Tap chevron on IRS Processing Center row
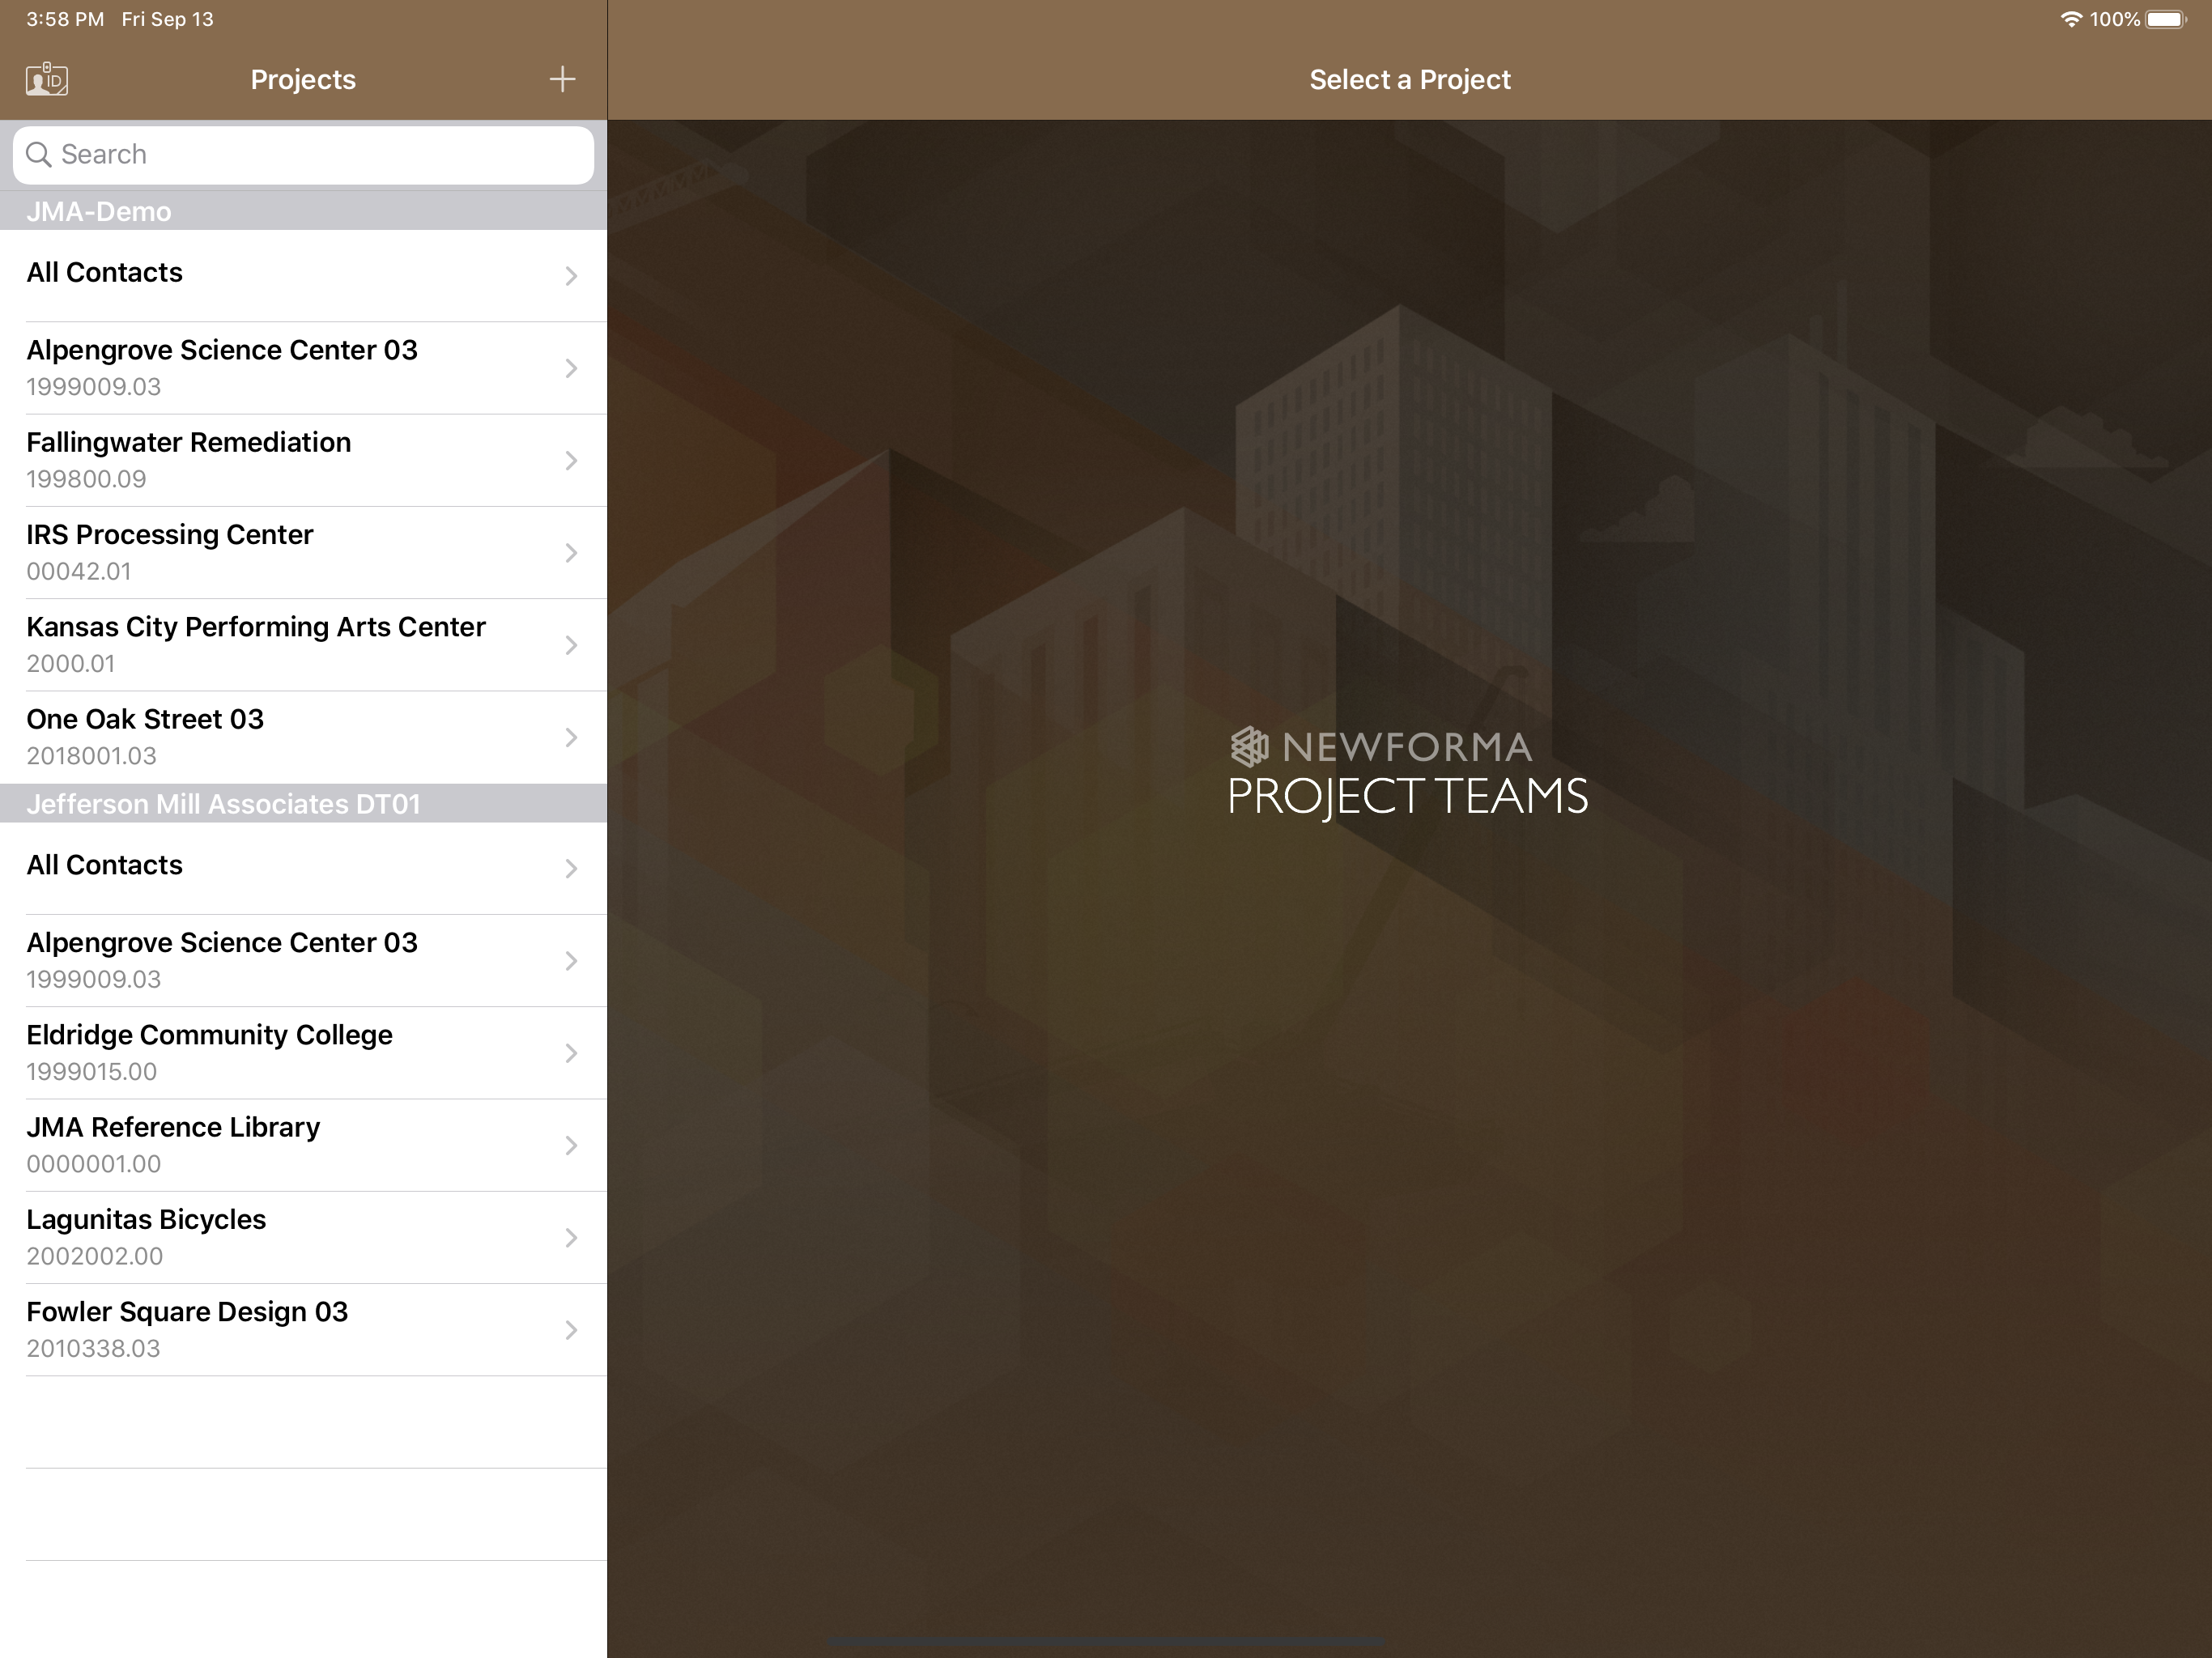The width and height of the screenshot is (2212, 1658). coord(571,553)
